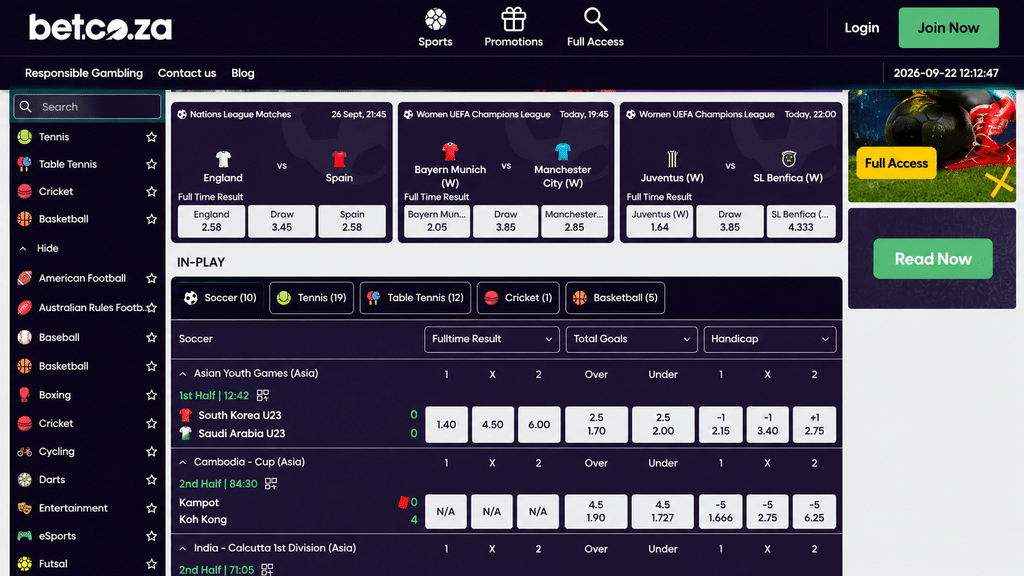Open stats icon beside 1st Half 12:42
The width and height of the screenshot is (1024, 576).
(x=263, y=395)
